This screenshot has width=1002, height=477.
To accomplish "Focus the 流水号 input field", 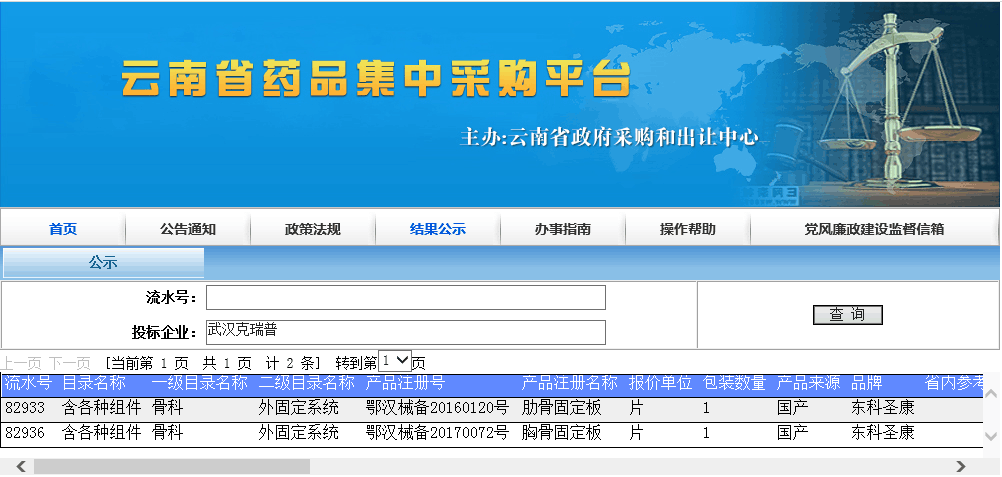I will (x=405, y=298).
